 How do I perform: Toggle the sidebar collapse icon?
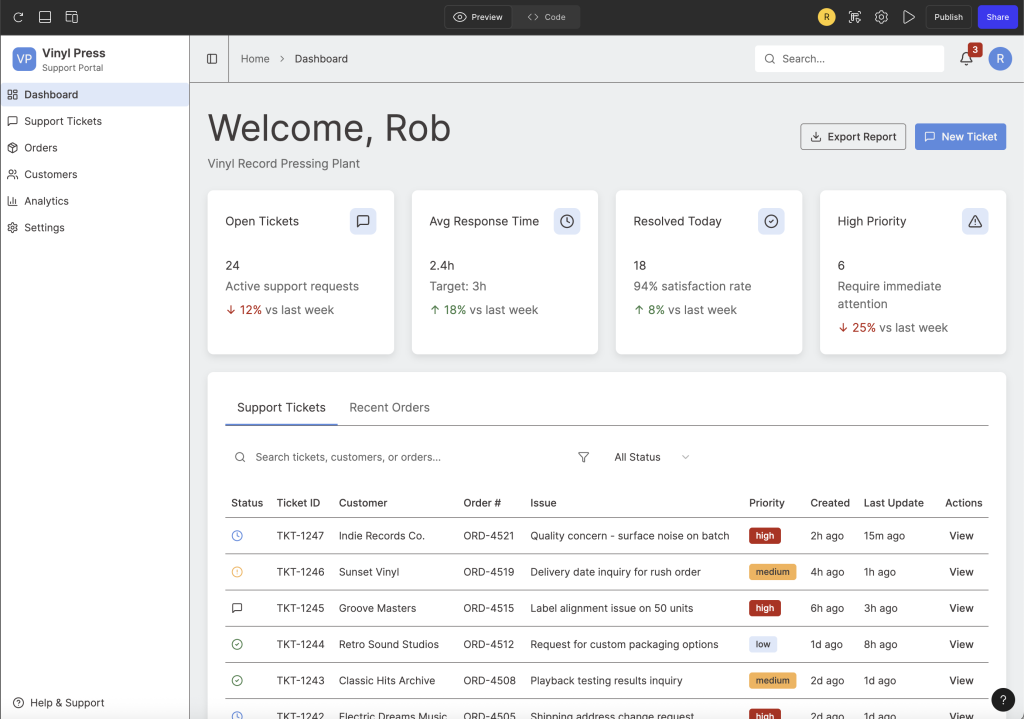(212, 59)
